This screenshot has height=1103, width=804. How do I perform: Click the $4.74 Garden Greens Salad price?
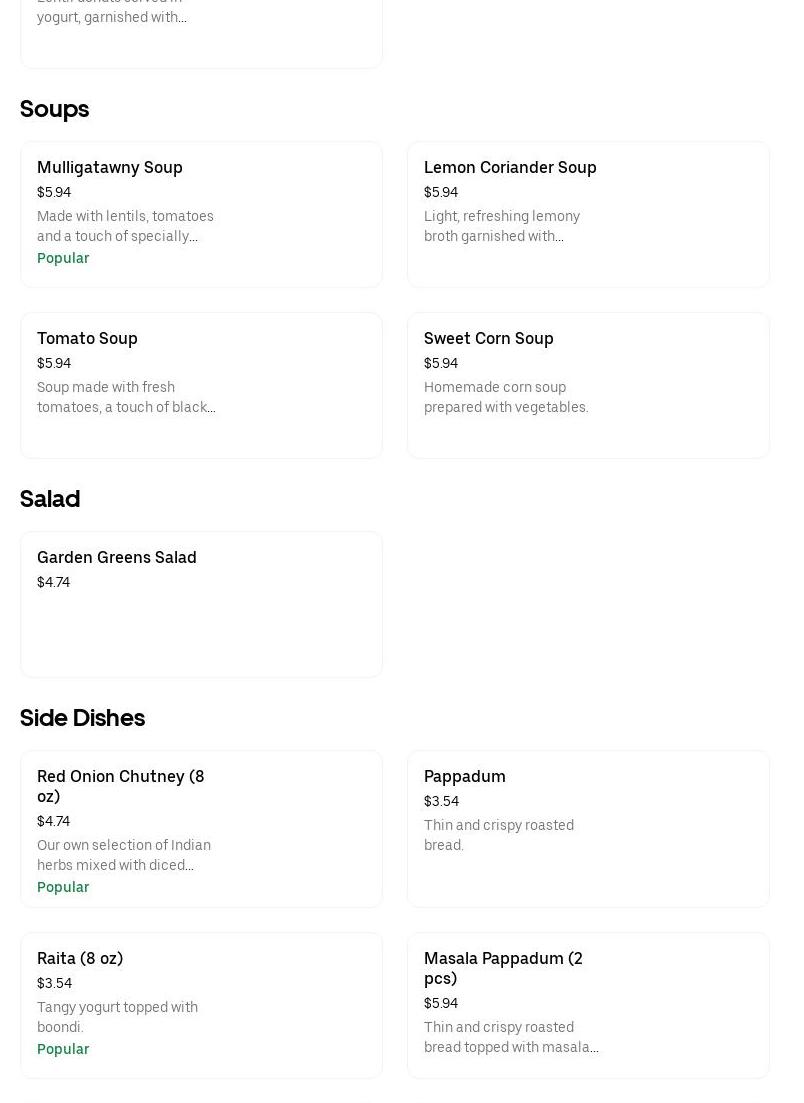coord(54,582)
